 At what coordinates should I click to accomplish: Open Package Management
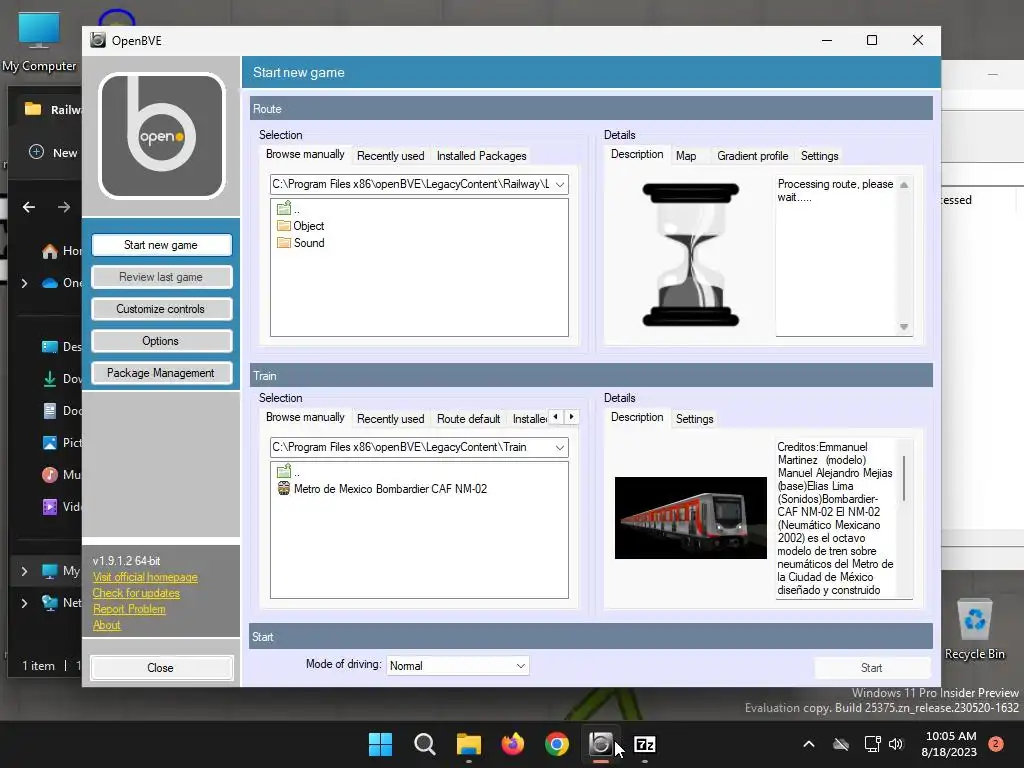pos(161,373)
